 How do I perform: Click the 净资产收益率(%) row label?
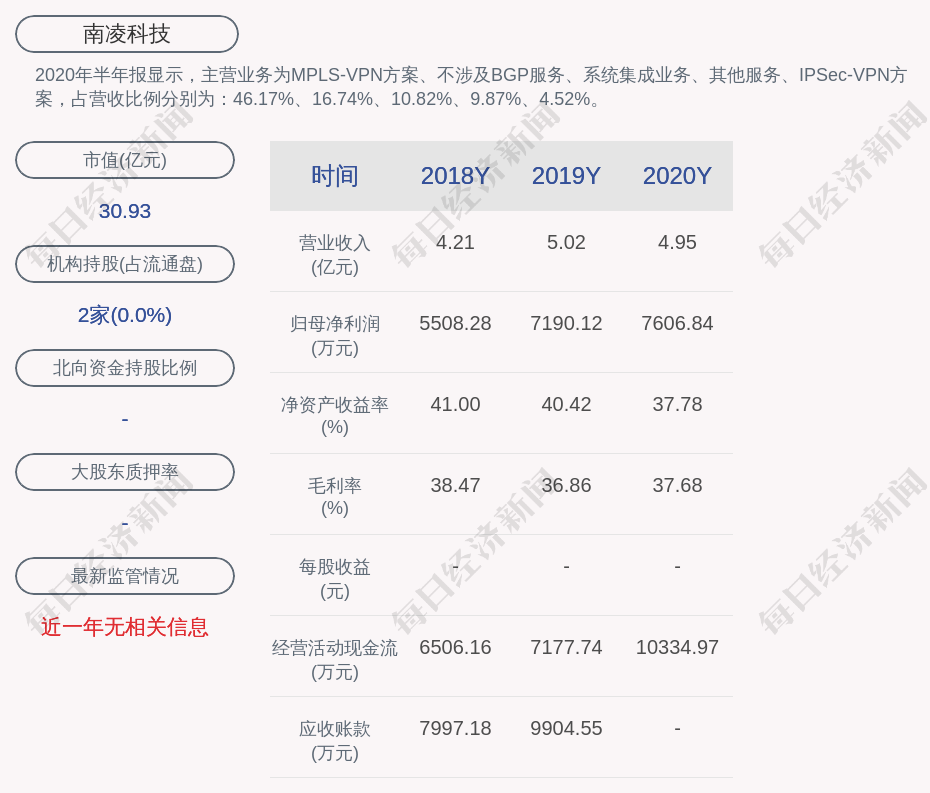coord(335,416)
